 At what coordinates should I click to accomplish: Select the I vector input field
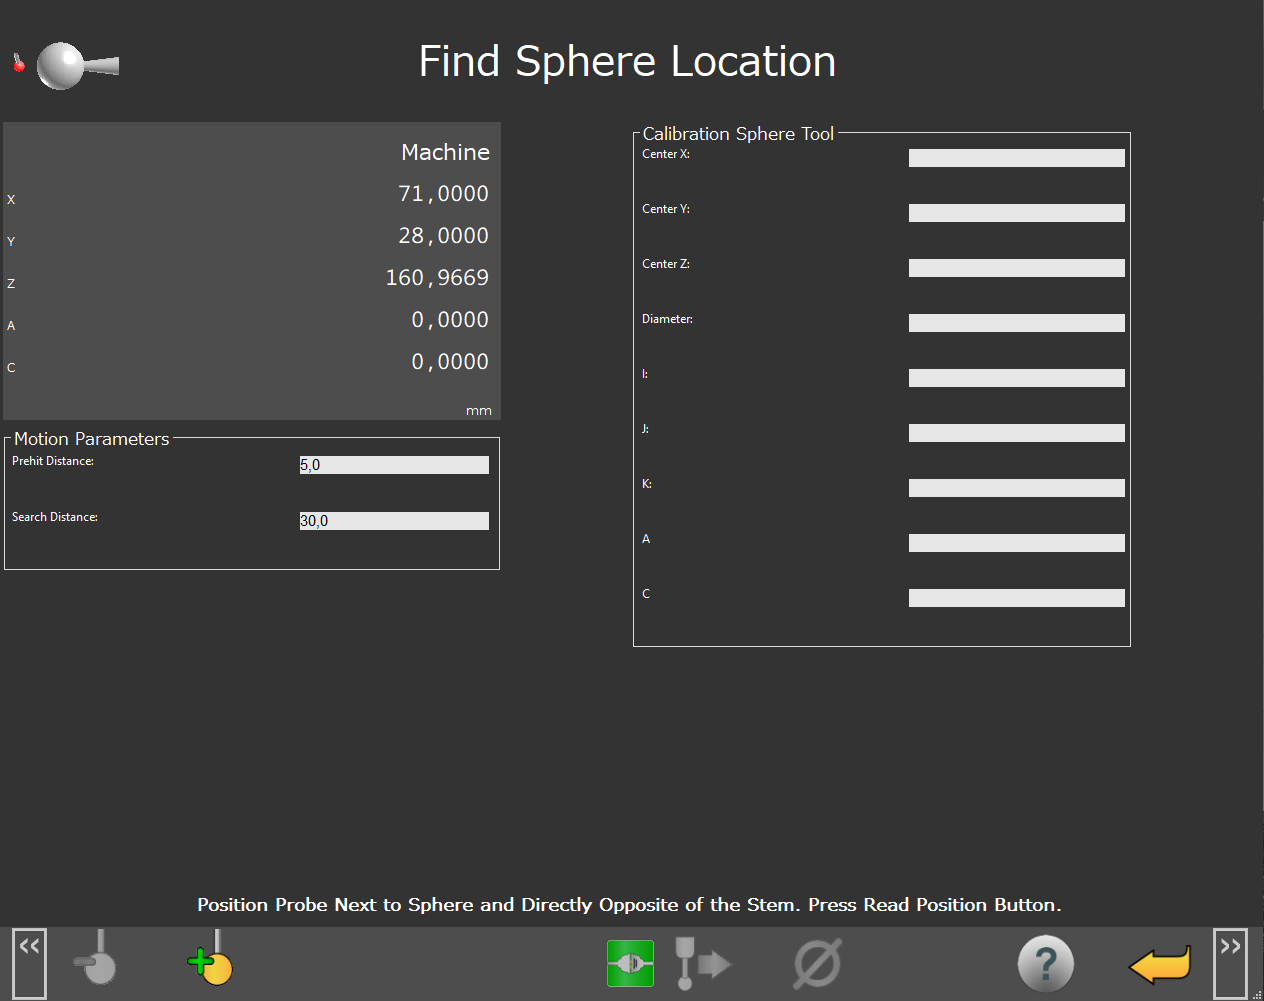(1016, 378)
